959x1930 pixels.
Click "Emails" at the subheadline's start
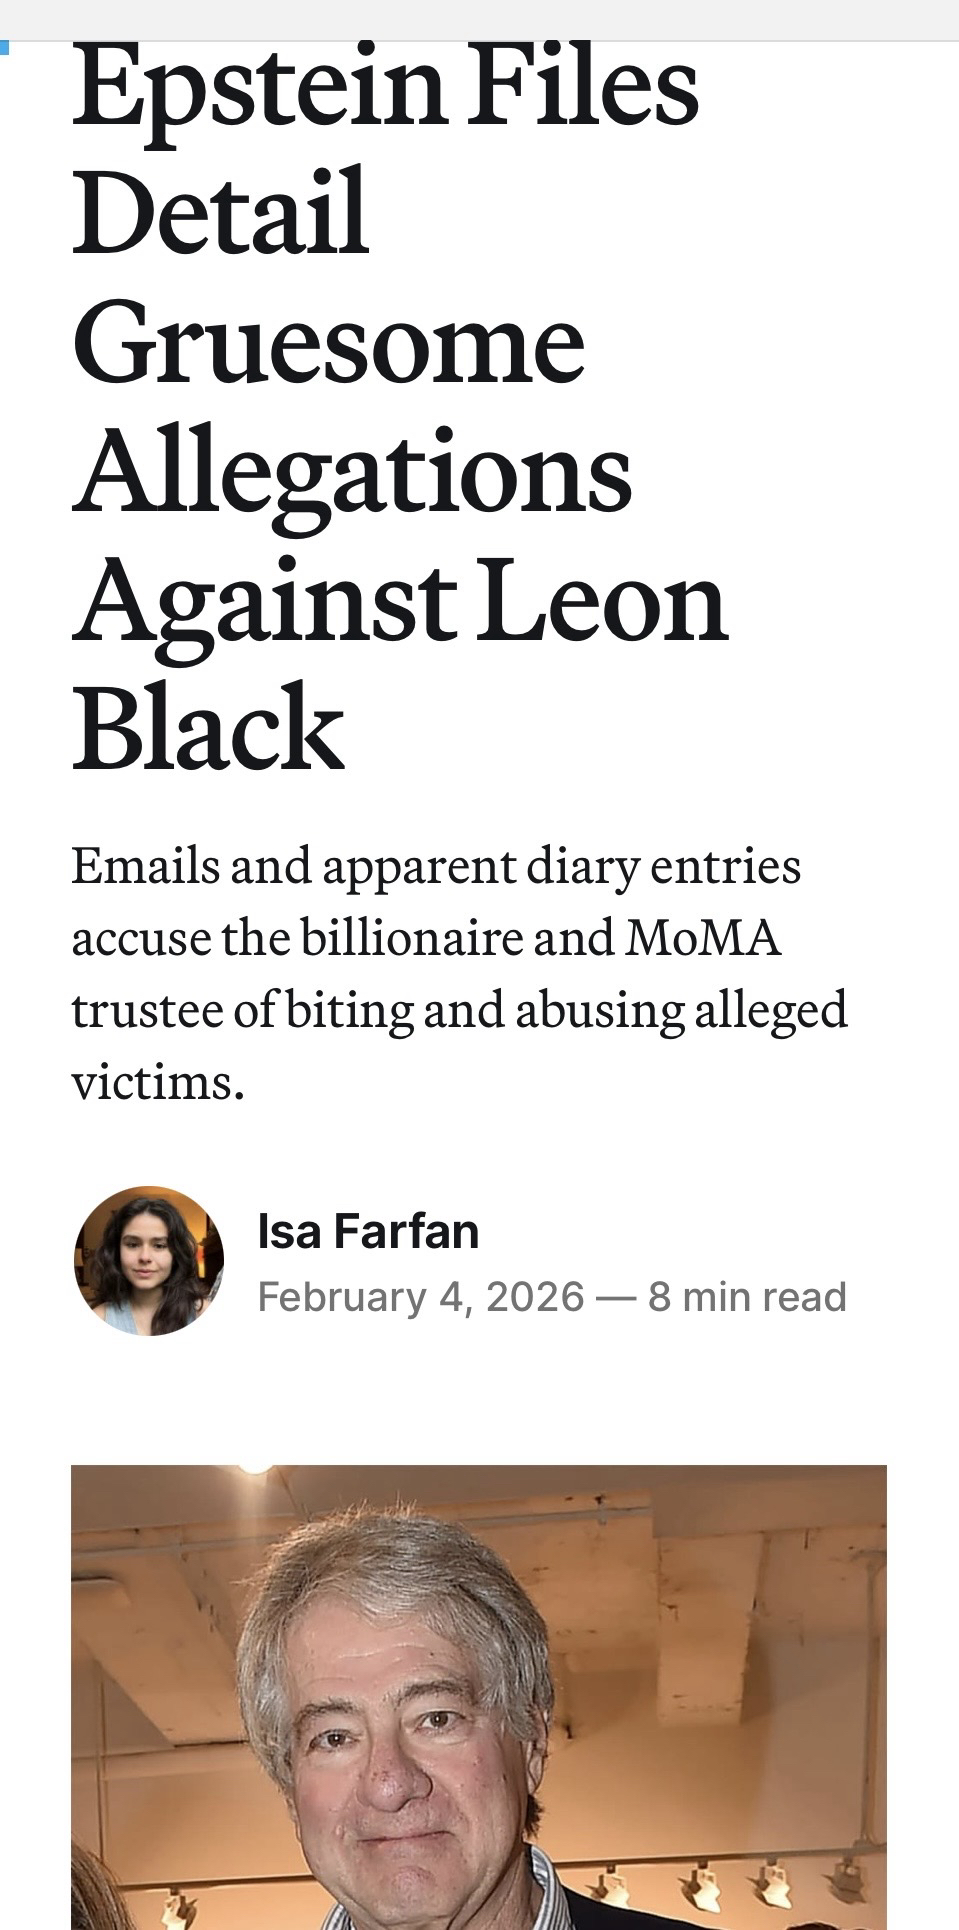coord(145,866)
